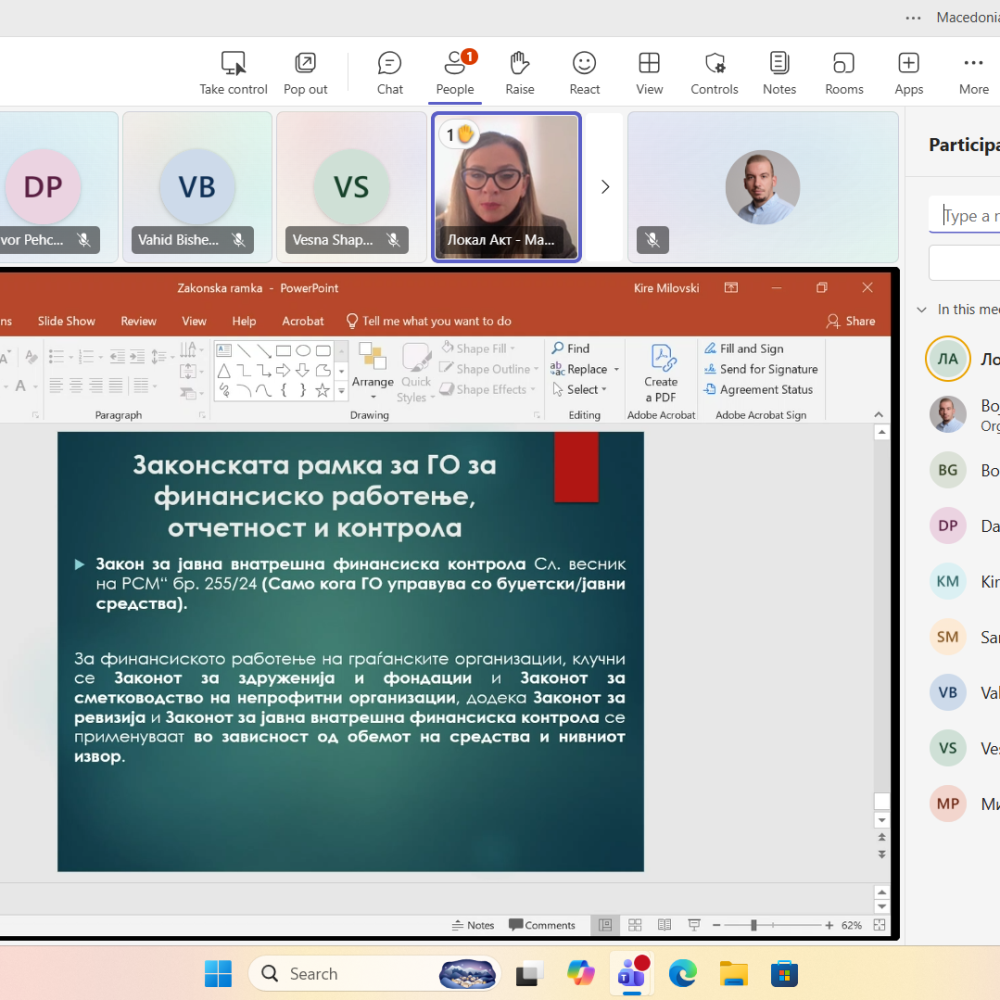Click the Raise hand icon

519,73
